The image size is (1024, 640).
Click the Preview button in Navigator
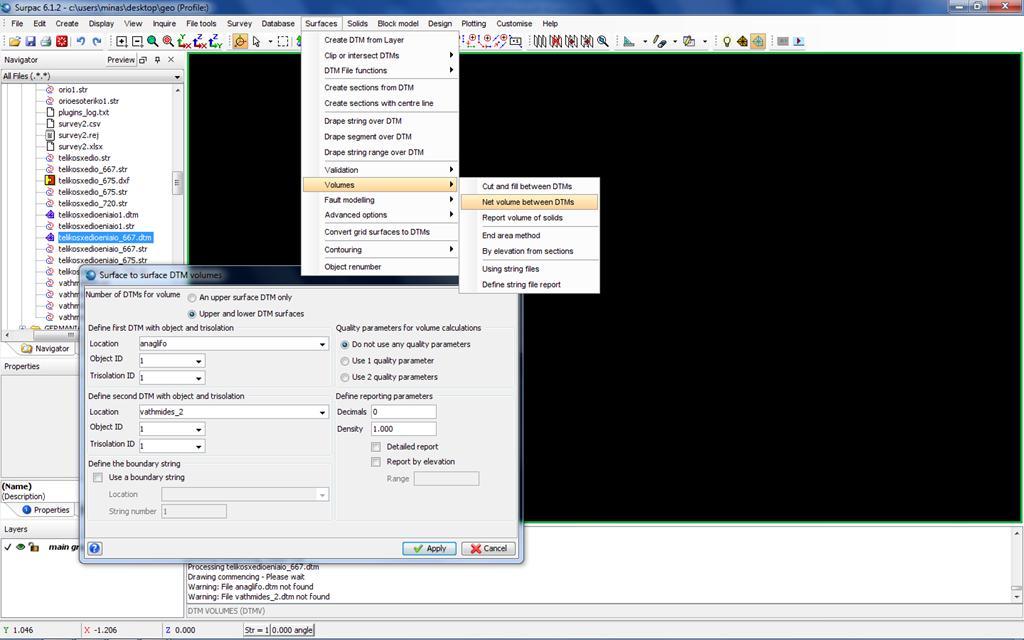pos(121,59)
